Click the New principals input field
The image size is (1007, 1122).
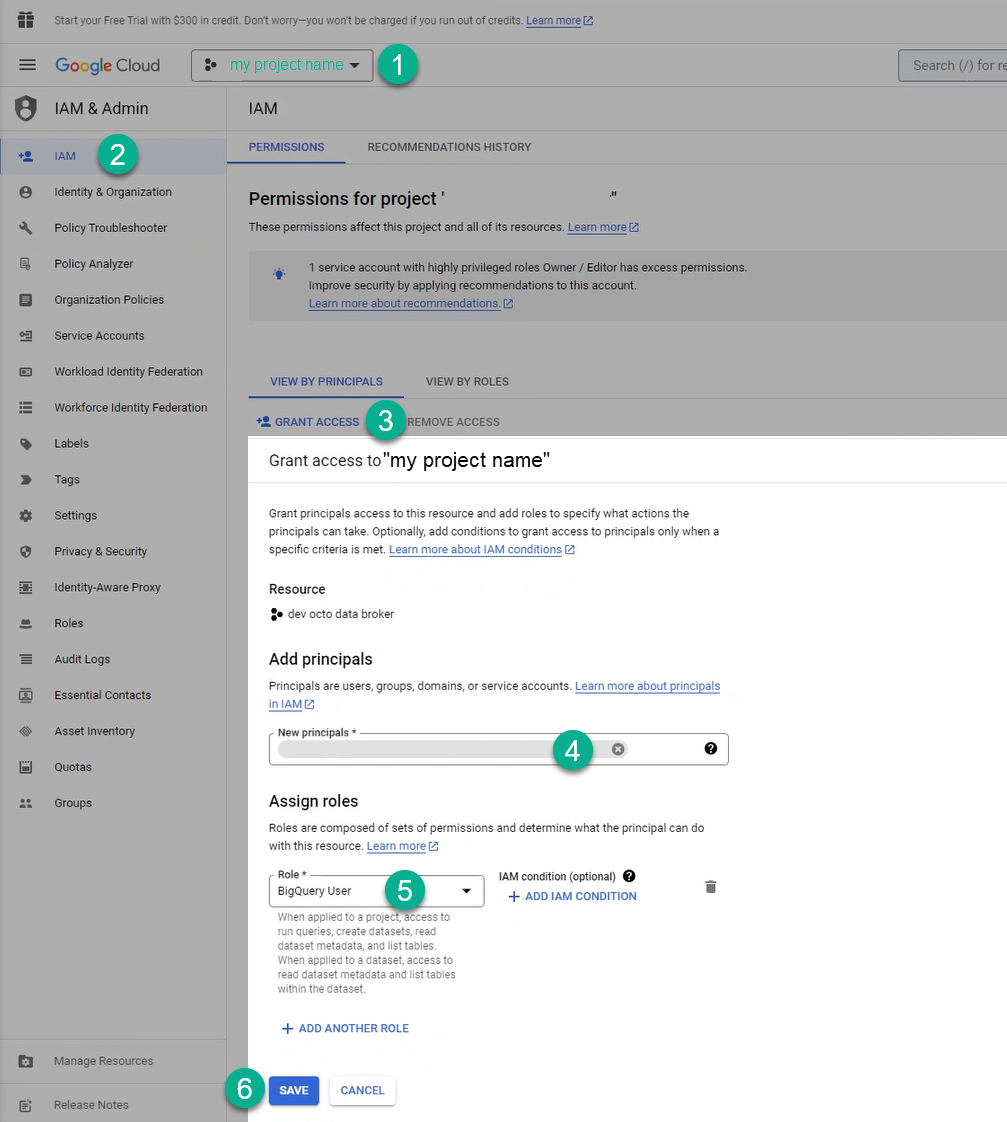[x=498, y=749]
